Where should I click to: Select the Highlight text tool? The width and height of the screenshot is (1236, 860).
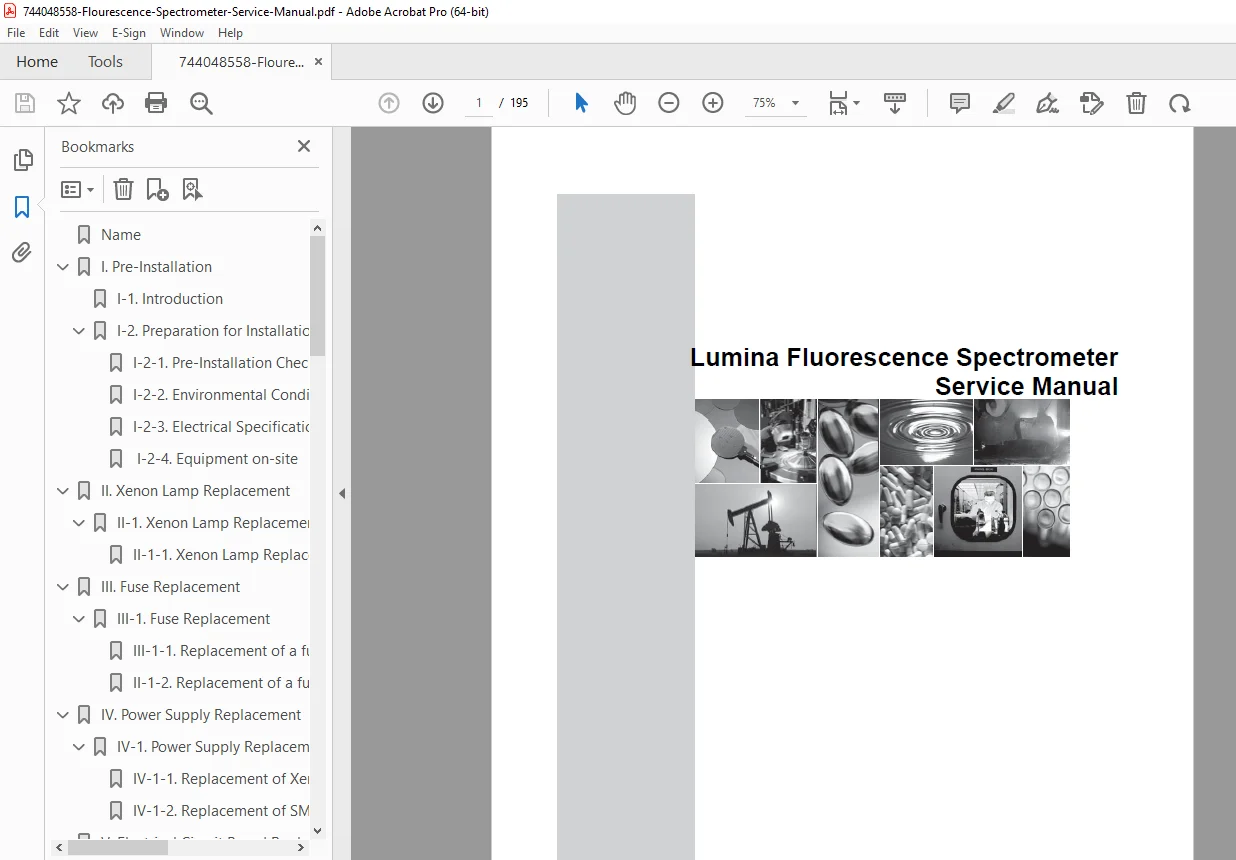coord(1004,103)
